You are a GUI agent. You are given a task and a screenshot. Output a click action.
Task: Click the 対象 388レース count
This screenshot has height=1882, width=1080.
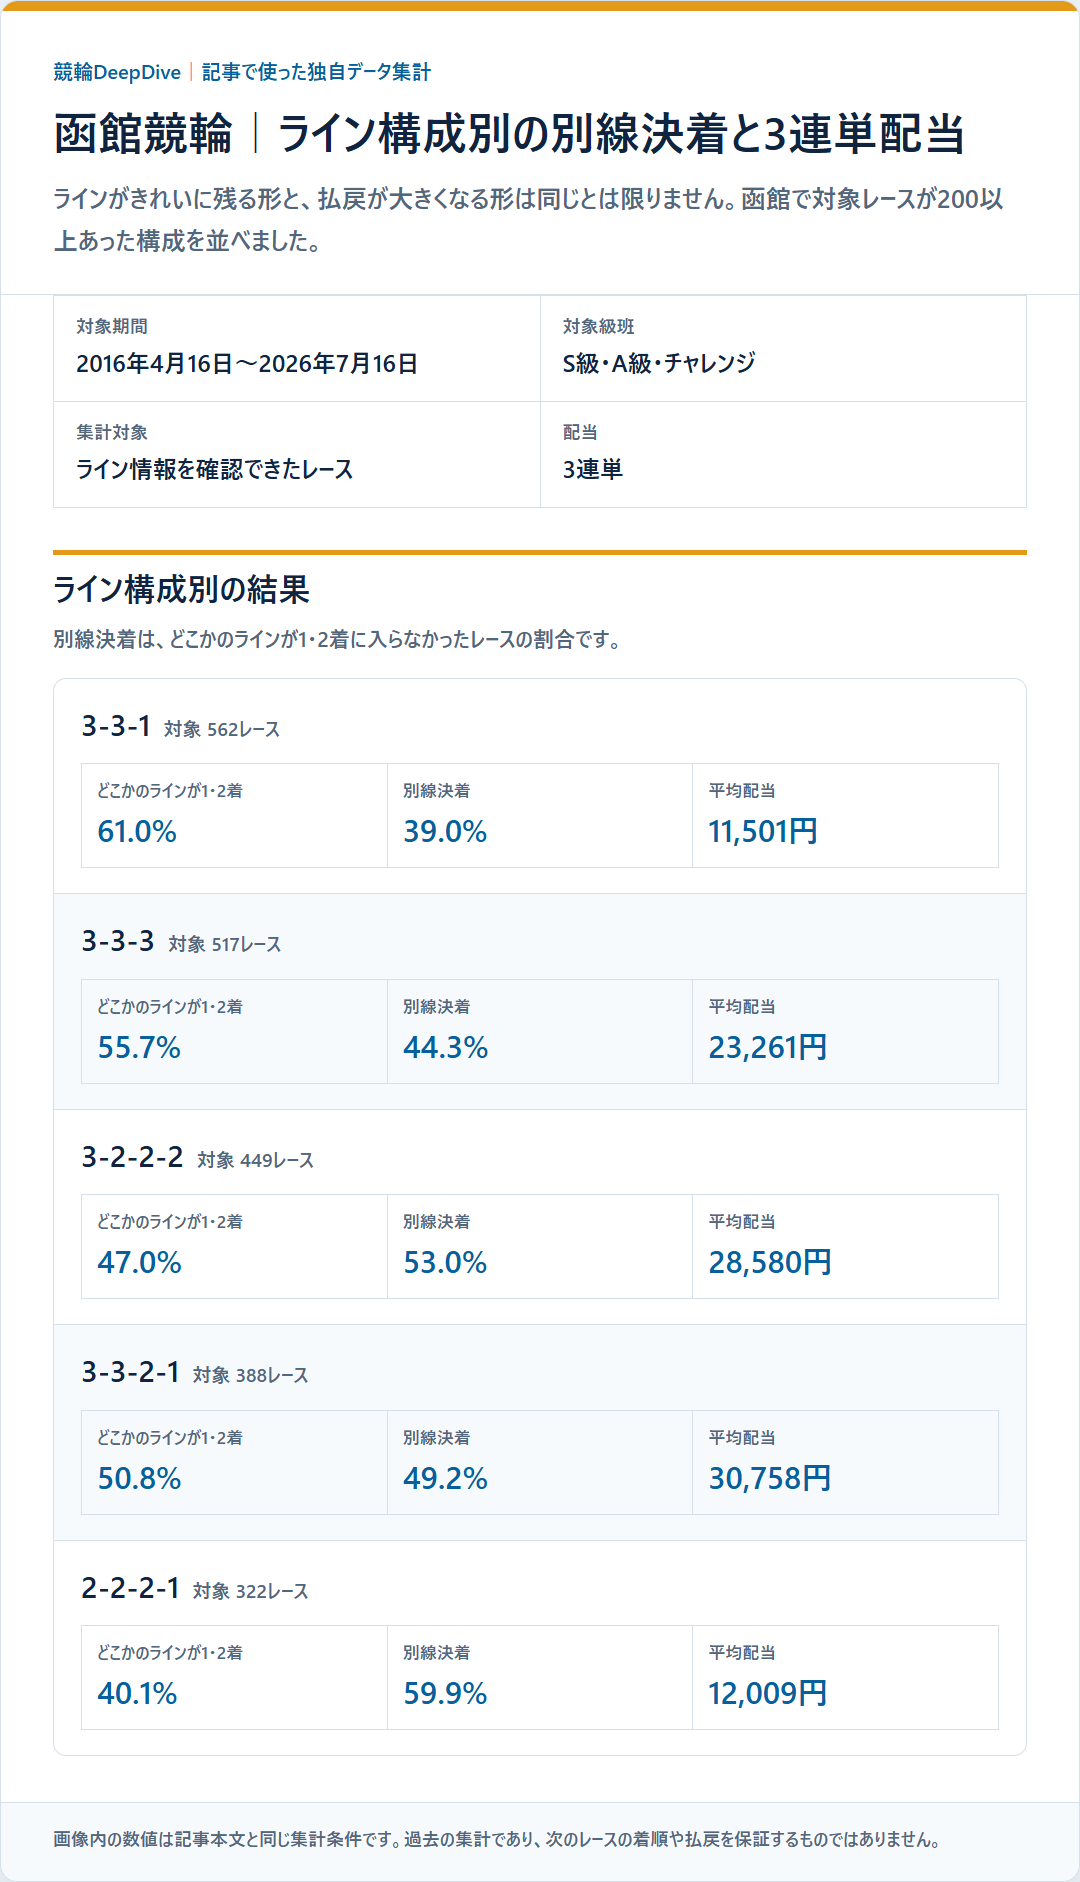tap(251, 1375)
